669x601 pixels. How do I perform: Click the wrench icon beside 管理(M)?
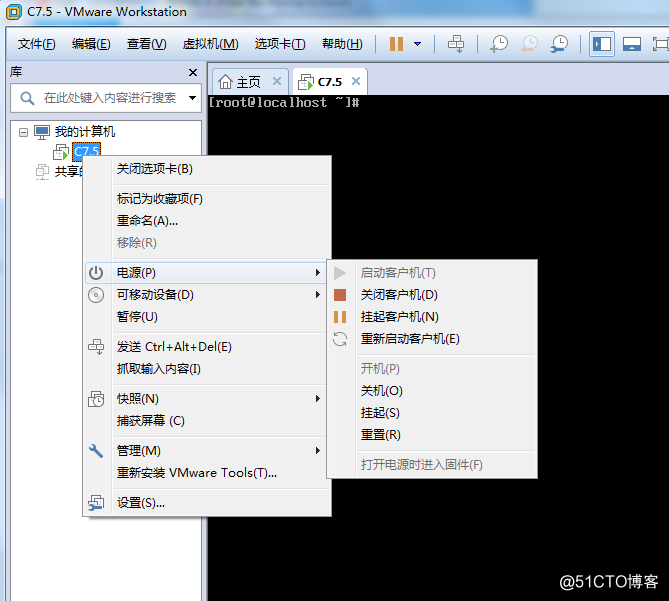[x=96, y=451]
